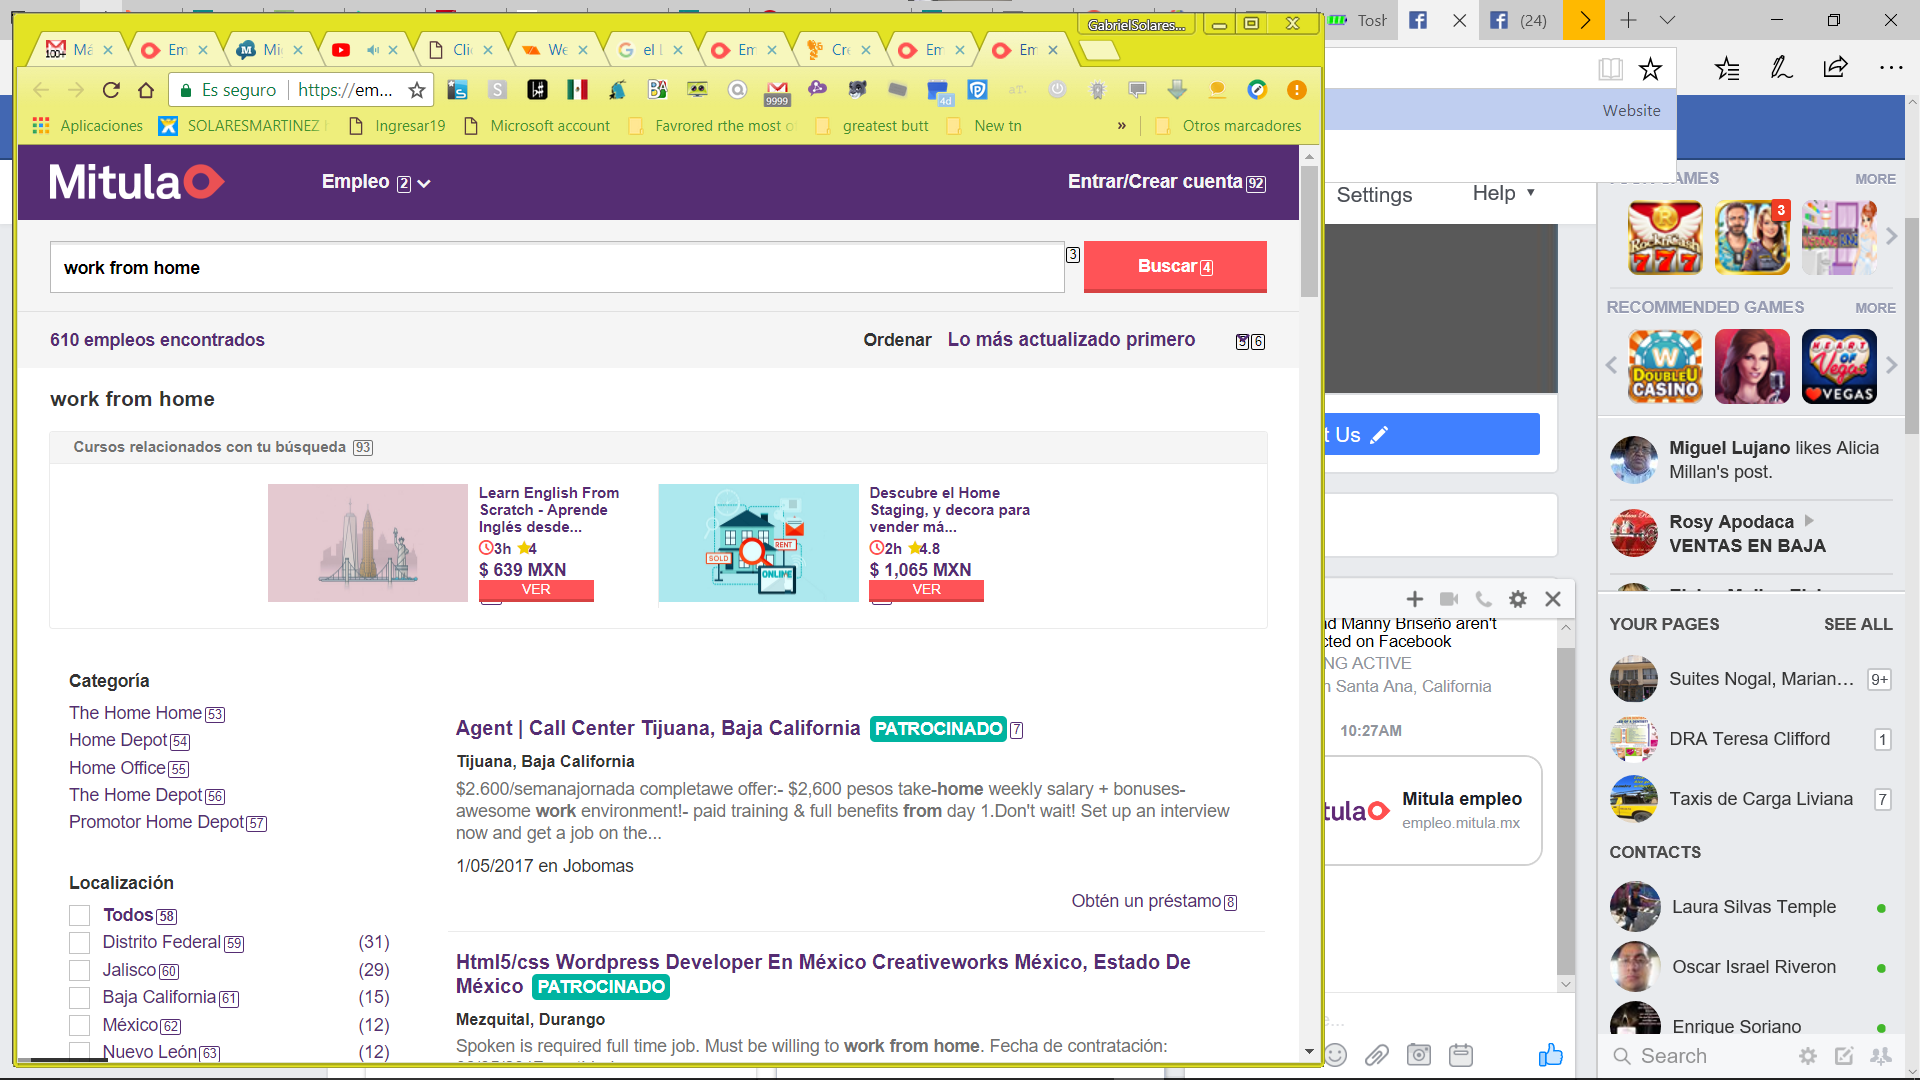Screen dimensions: 1920x1080
Task: Attach a file in the chat
Action: [x=1377, y=1055]
